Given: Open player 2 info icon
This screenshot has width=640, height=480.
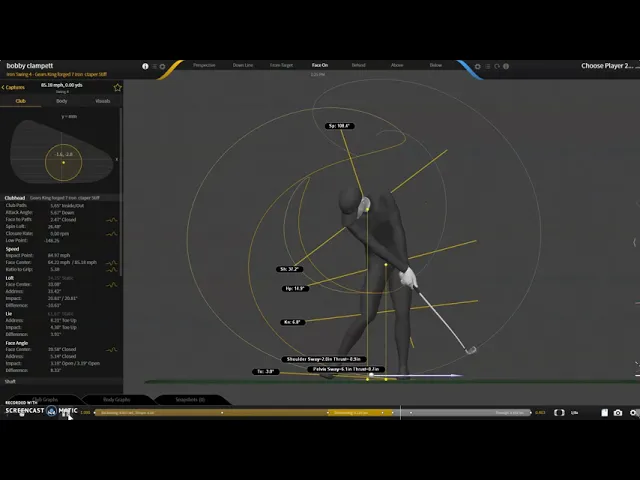Looking at the screenshot, I should (506, 66).
